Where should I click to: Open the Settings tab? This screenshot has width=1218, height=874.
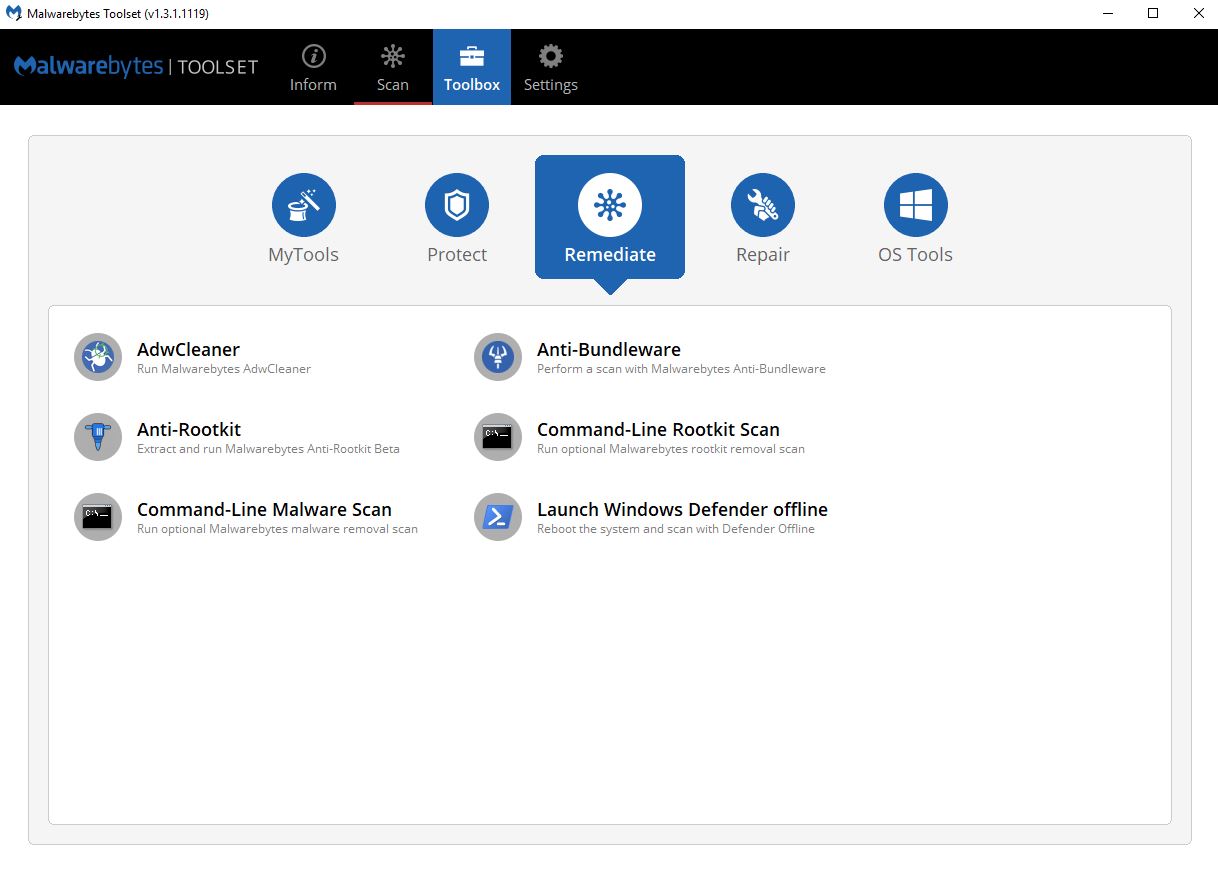[551, 67]
